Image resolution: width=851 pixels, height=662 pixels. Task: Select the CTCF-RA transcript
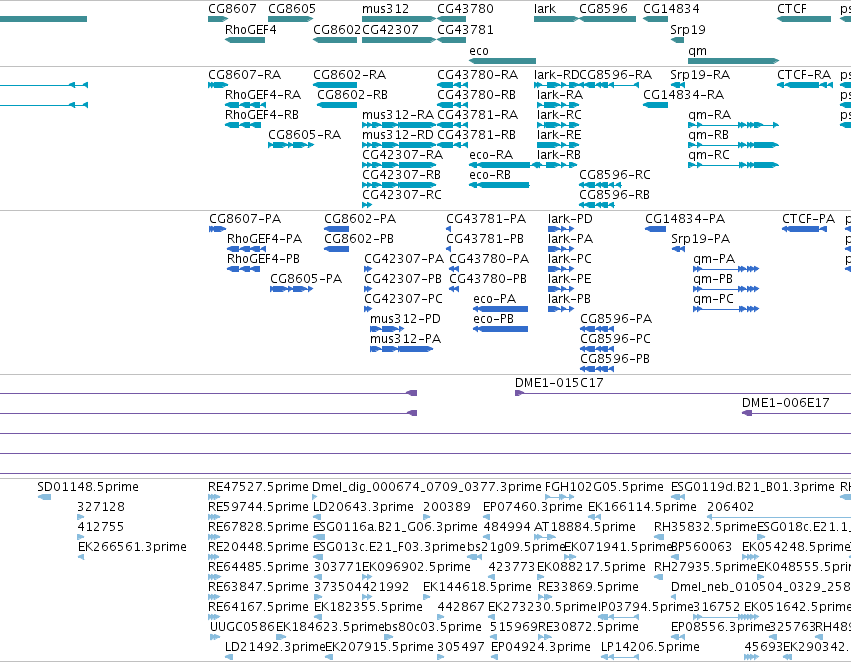pos(805,85)
